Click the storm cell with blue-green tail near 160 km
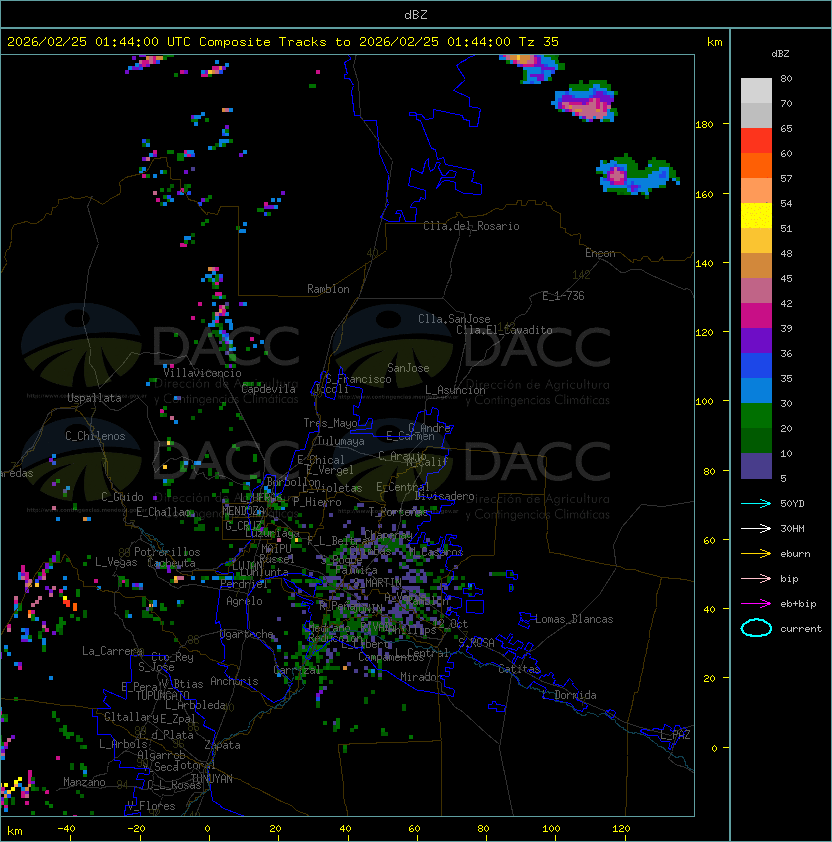 click(636, 175)
